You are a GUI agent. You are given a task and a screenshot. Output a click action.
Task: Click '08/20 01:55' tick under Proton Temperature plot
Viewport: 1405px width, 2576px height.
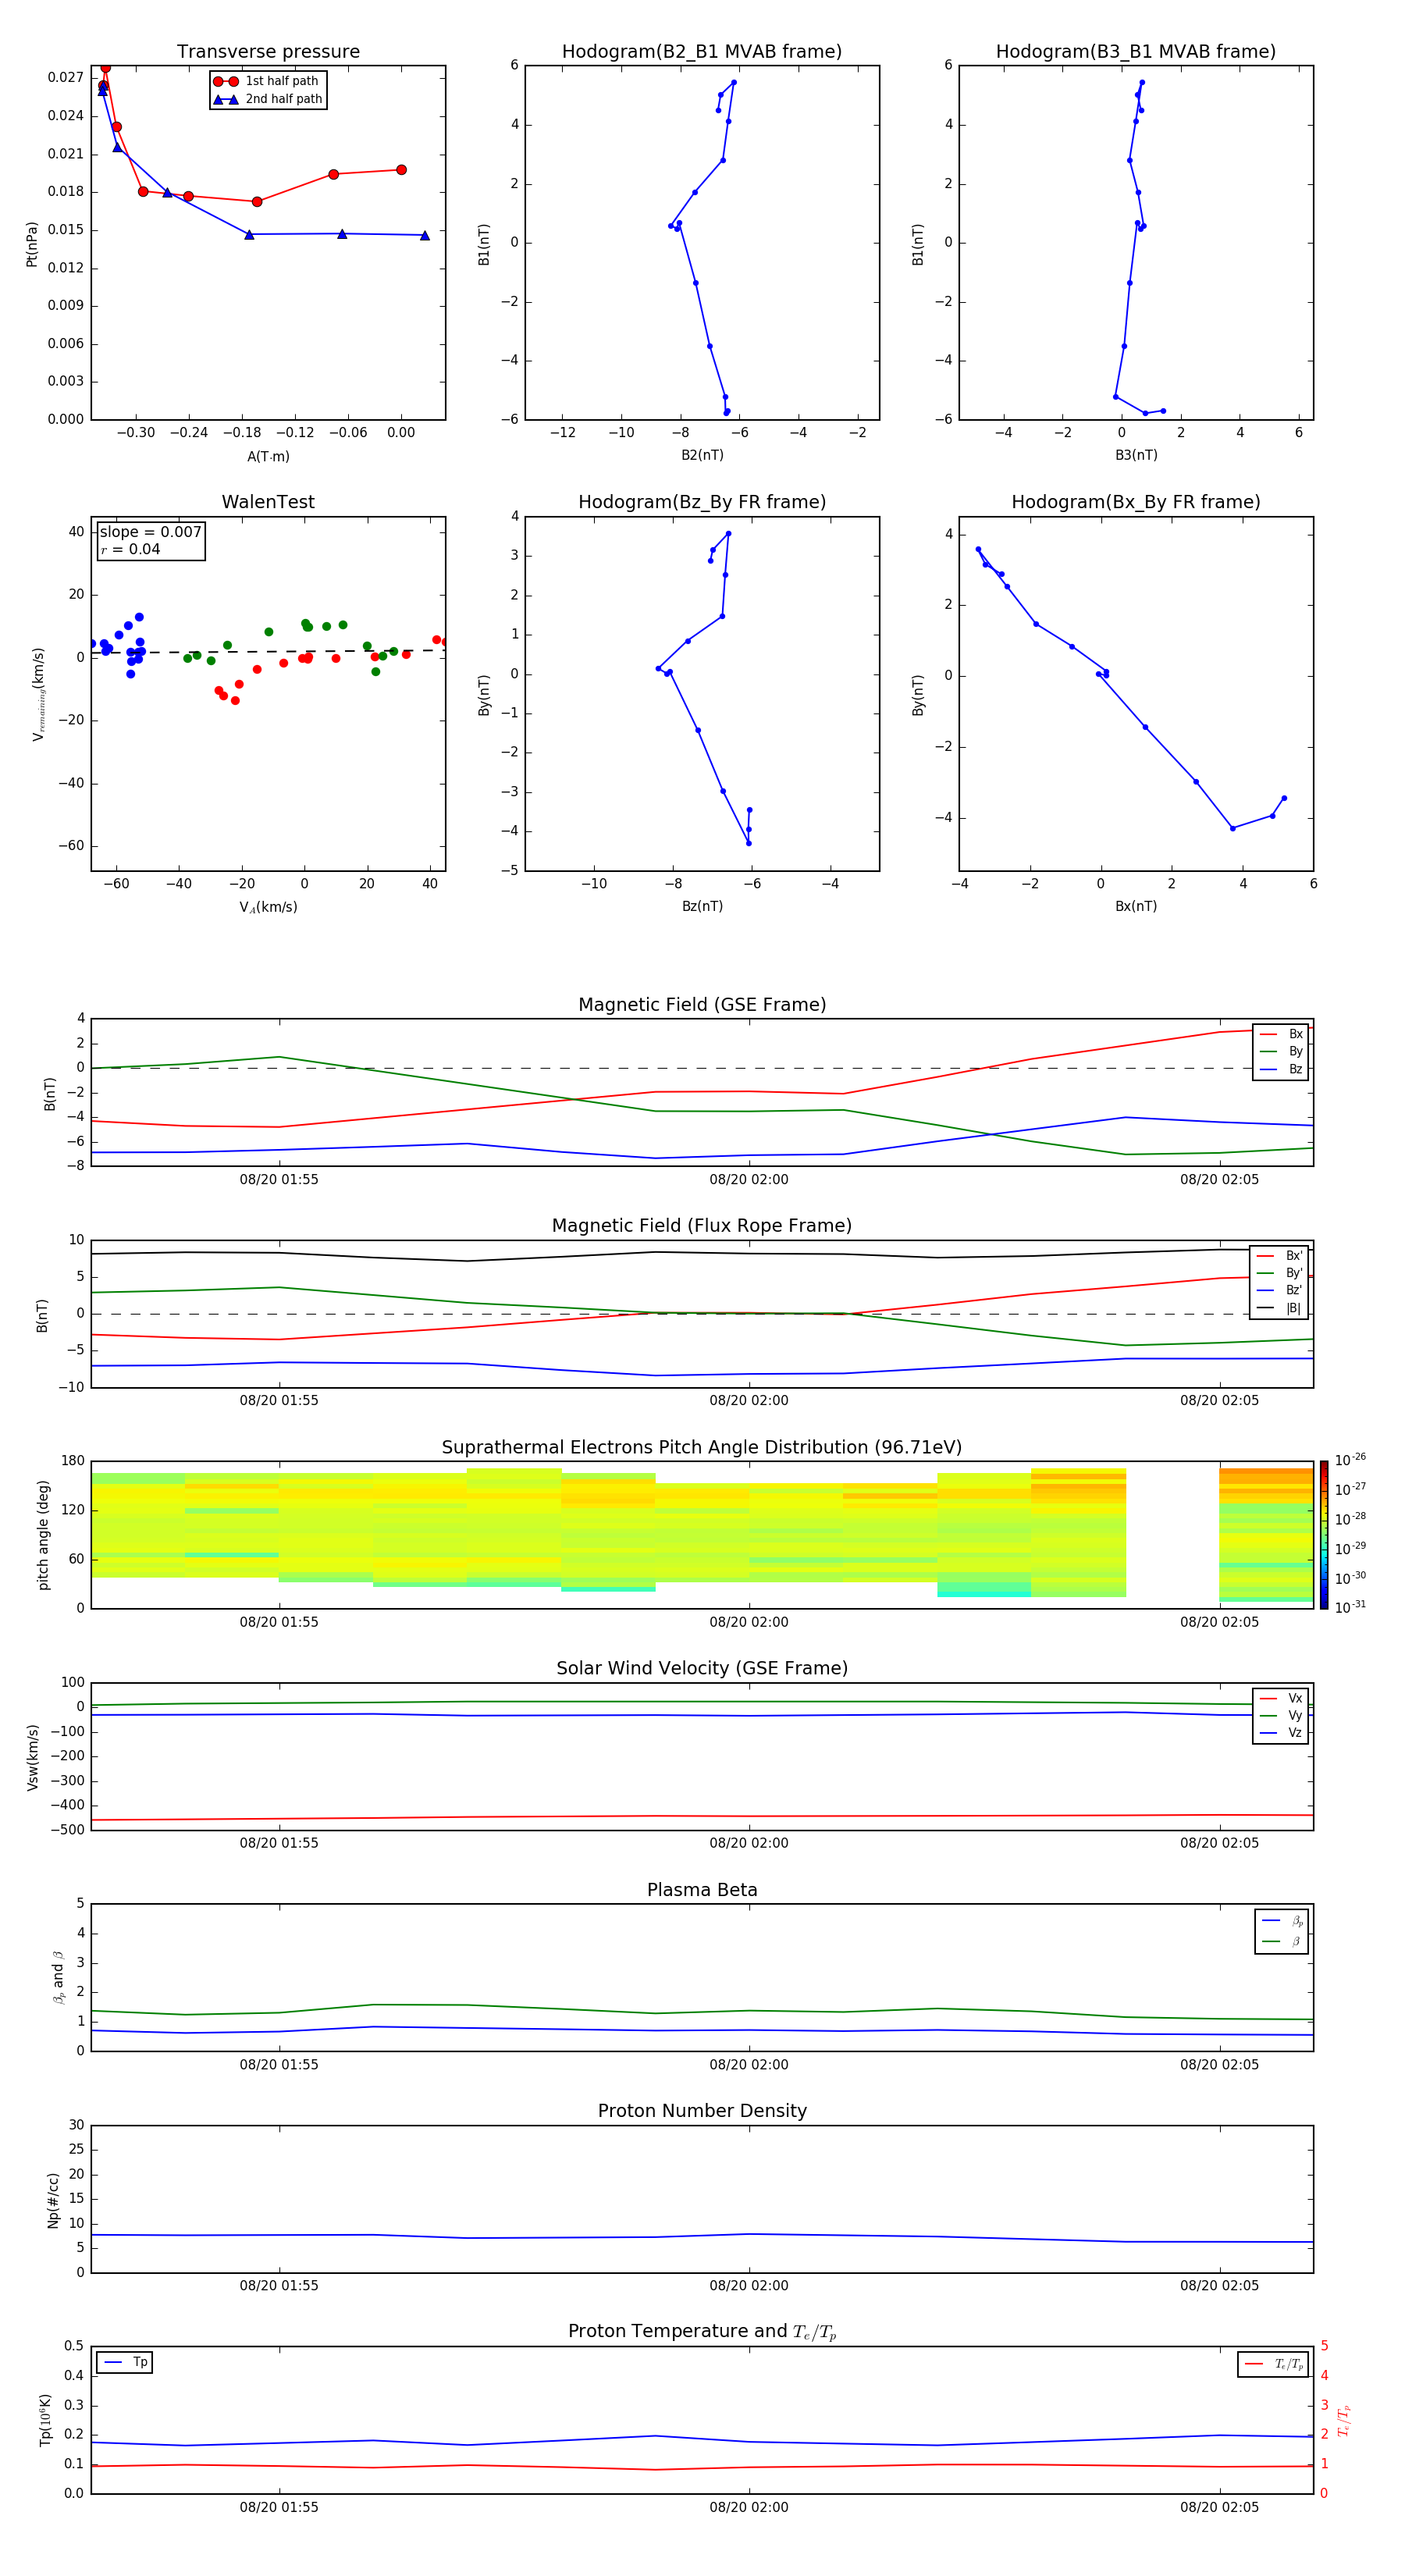coord(279,2507)
